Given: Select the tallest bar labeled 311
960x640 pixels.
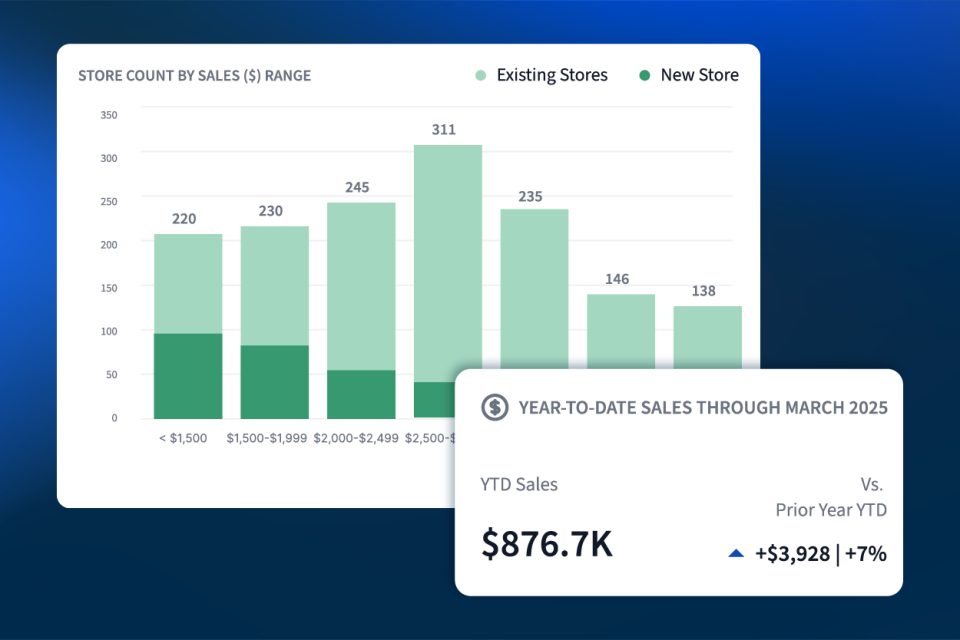Looking at the screenshot, I should (448, 260).
